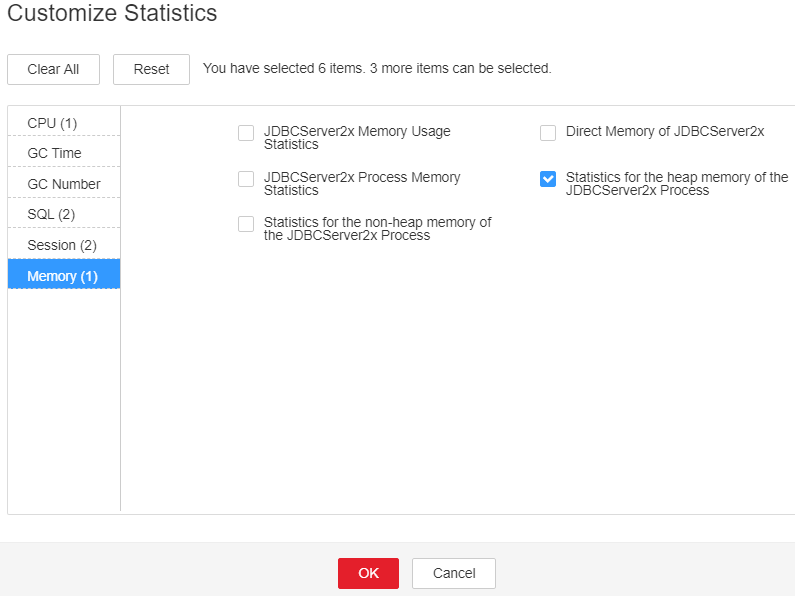Show the Session (2) category

64,245
